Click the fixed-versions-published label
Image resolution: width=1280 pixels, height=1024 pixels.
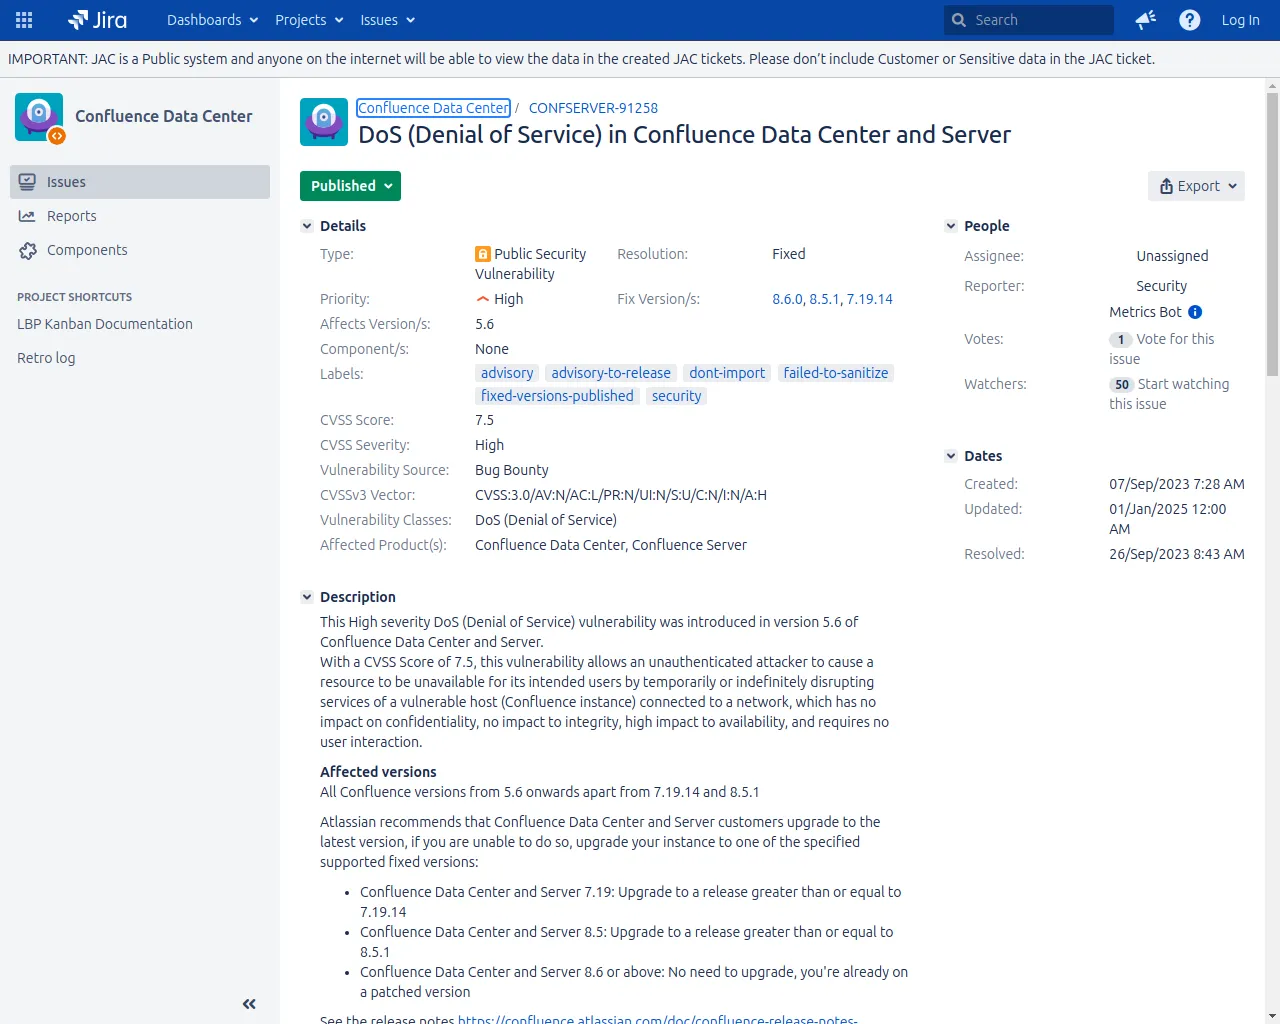pos(557,396)
